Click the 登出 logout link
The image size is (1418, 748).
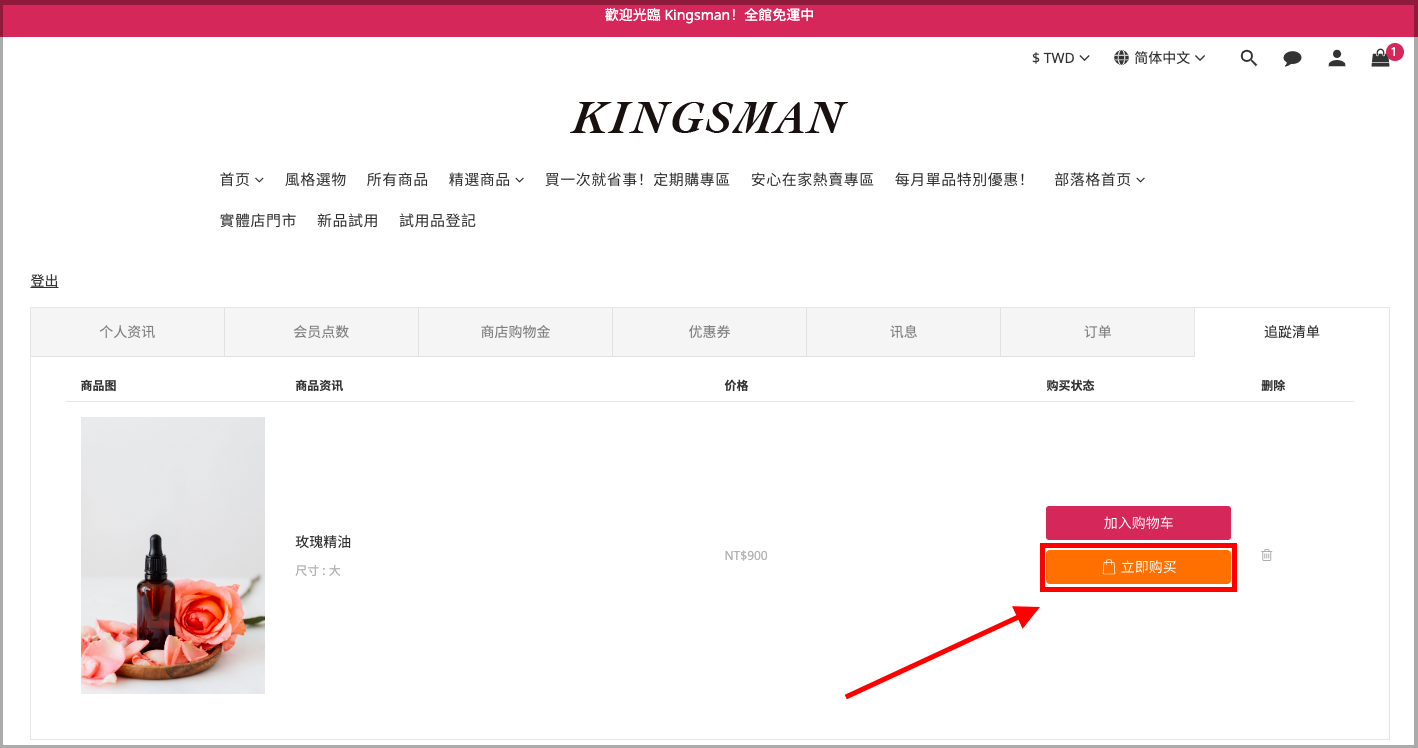click(x=44, y=281)
